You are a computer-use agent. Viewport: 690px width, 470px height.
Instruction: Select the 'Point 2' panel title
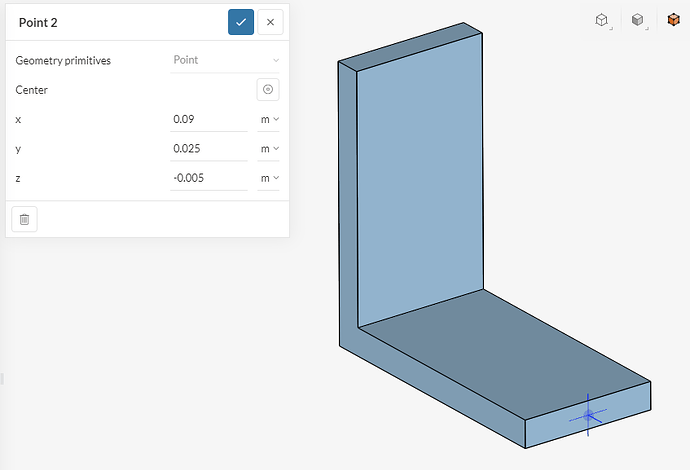coord(38,22)
